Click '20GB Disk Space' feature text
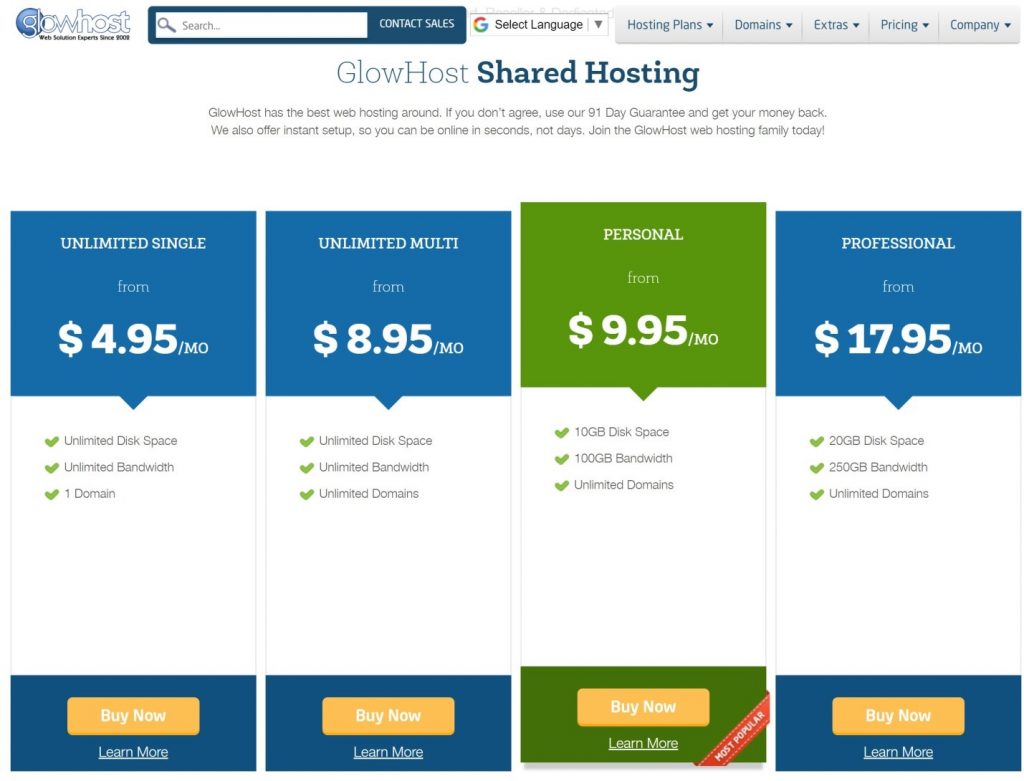Viewport: 1024px width, 781px height. 876,441
